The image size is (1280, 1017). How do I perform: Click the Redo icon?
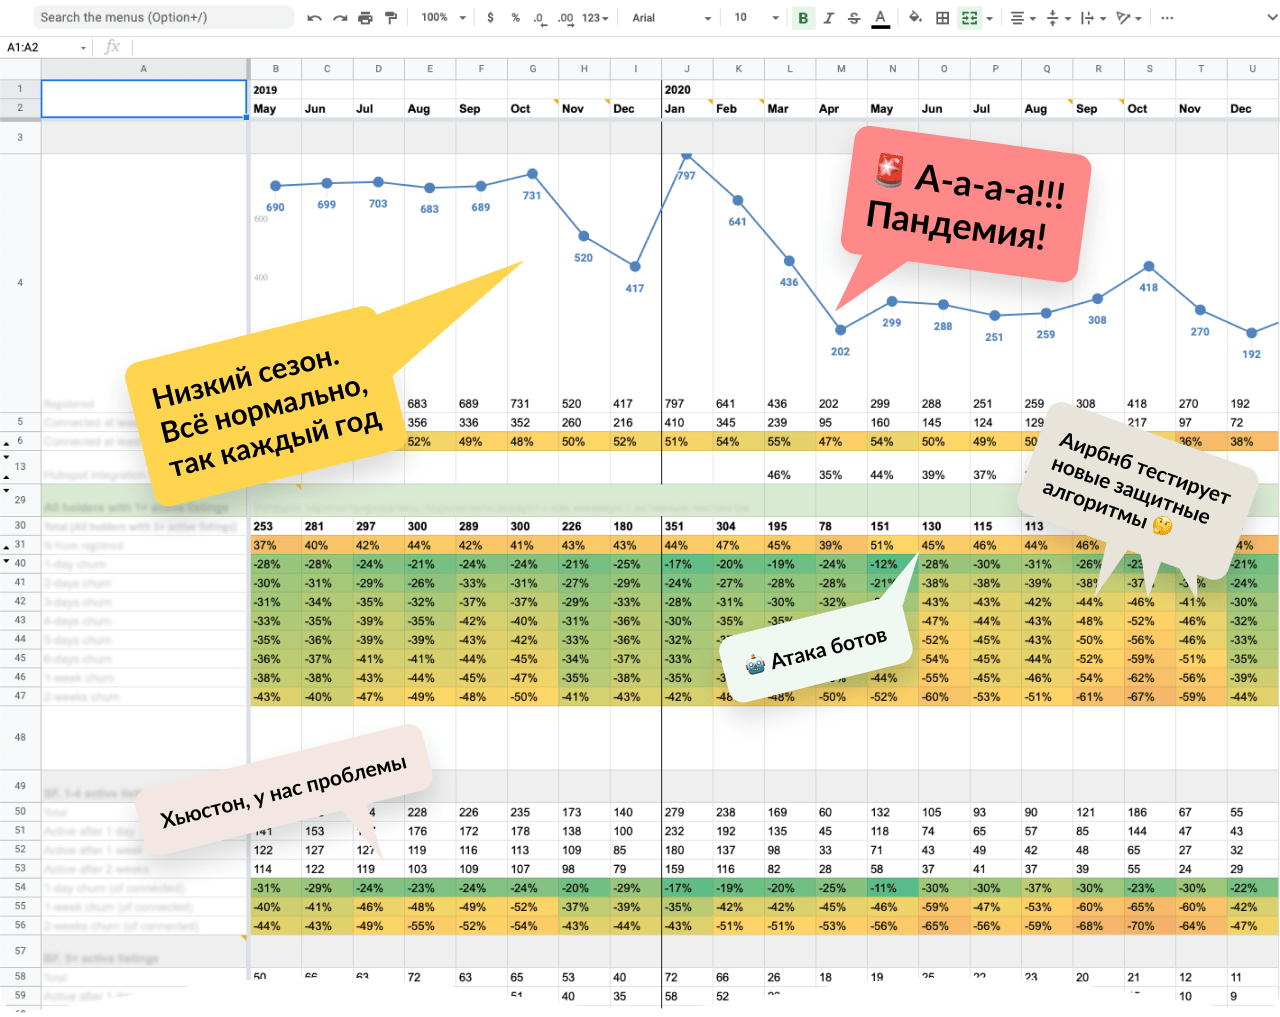coord(338,17)
